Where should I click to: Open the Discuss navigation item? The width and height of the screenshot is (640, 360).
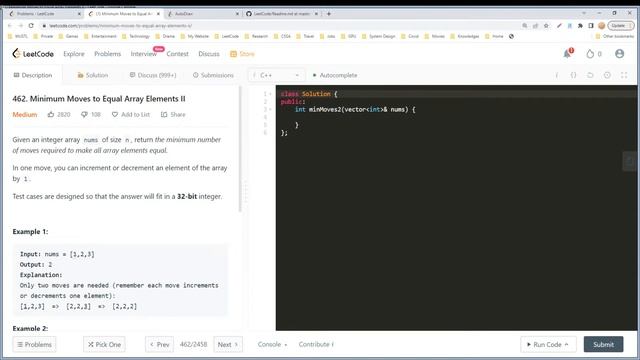(x=209, y=54)
